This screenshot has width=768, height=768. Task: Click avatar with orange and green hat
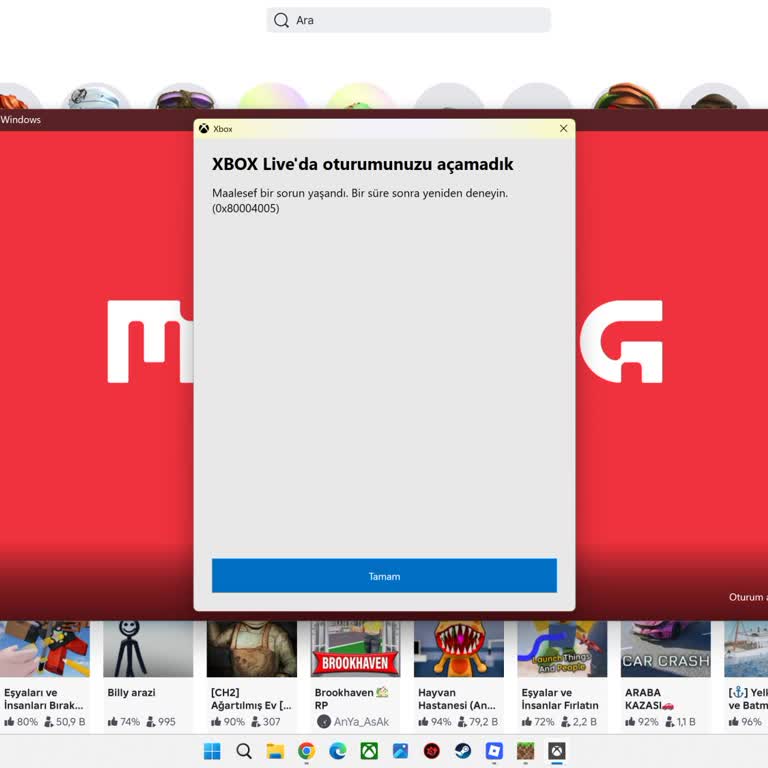(626, 96)
